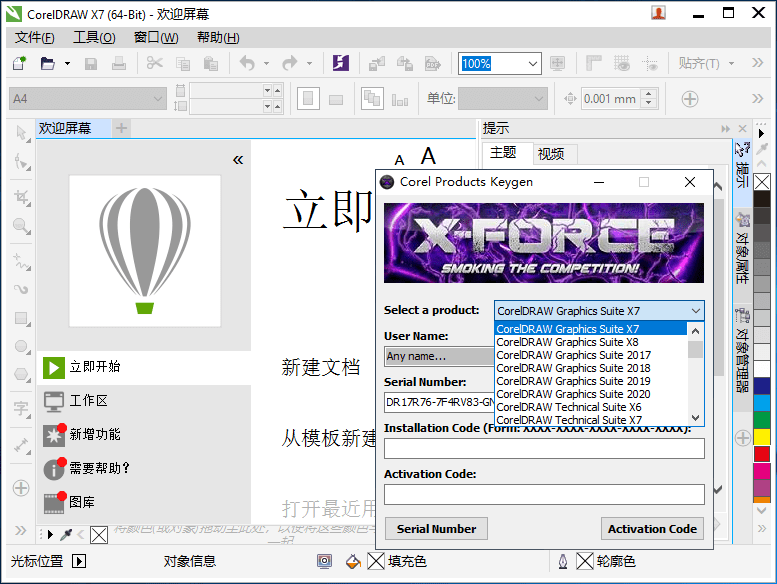Open Select a product combo box

[x=599, y=311]
